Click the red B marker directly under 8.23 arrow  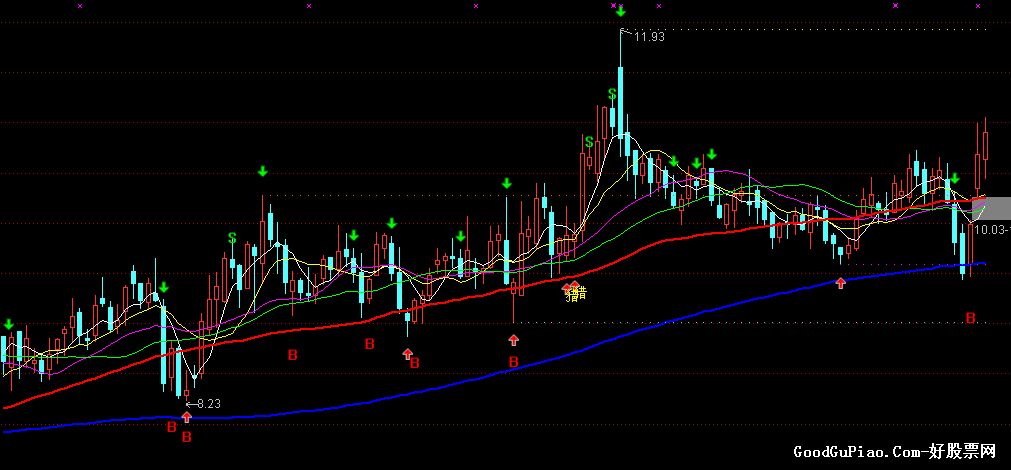point(186,438)
